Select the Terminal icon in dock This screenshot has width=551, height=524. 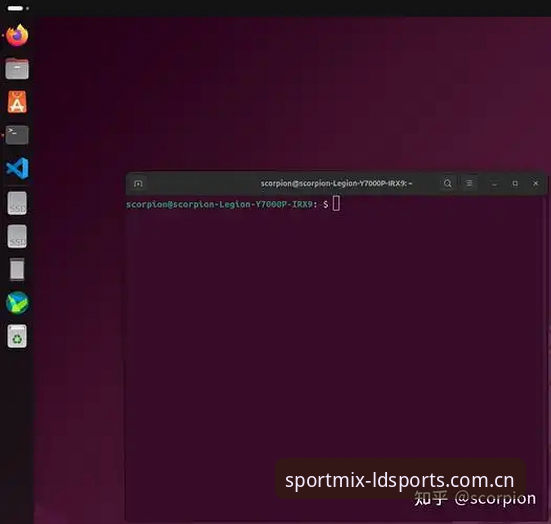(17, 135)
